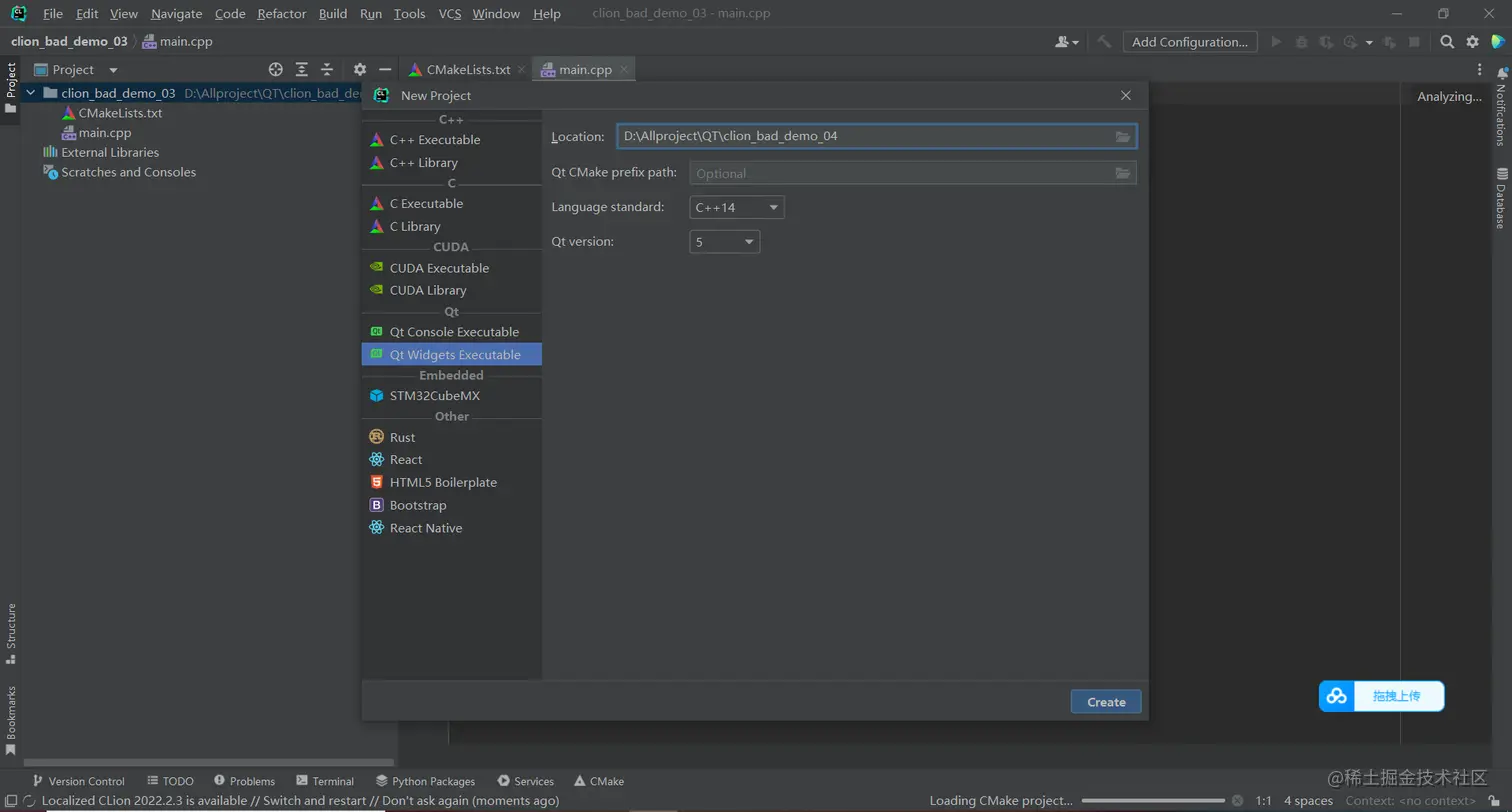This screenshot has height=812, width=1512.
Task: Open the Problems tool window
Action: [244, 781]
